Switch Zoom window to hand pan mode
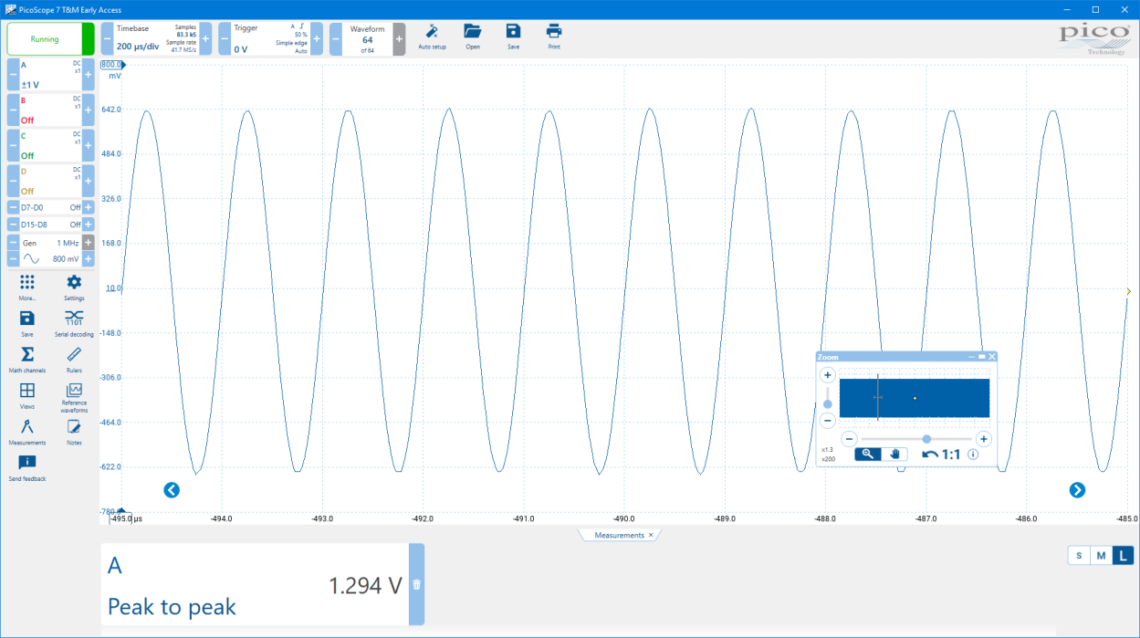 point(894,453)
